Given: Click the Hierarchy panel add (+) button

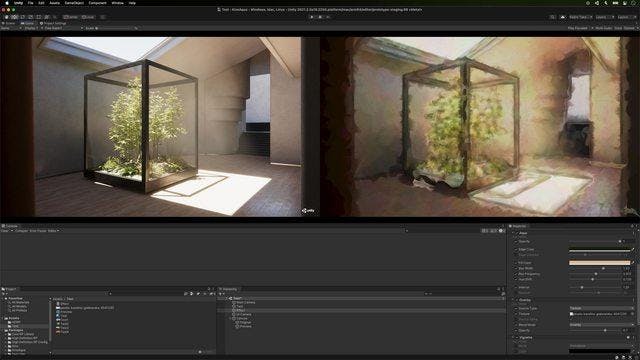Looking at the screenshot, I should tap(221, 294).
